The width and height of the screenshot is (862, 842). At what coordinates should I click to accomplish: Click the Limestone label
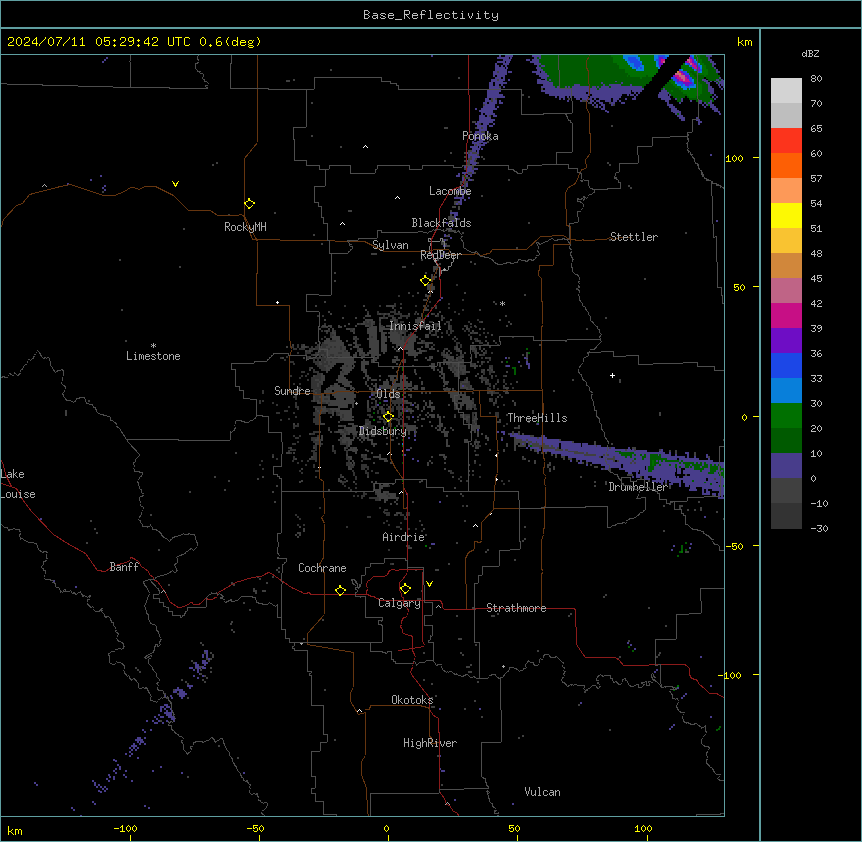pyautogui.click(x=153, y=356)
